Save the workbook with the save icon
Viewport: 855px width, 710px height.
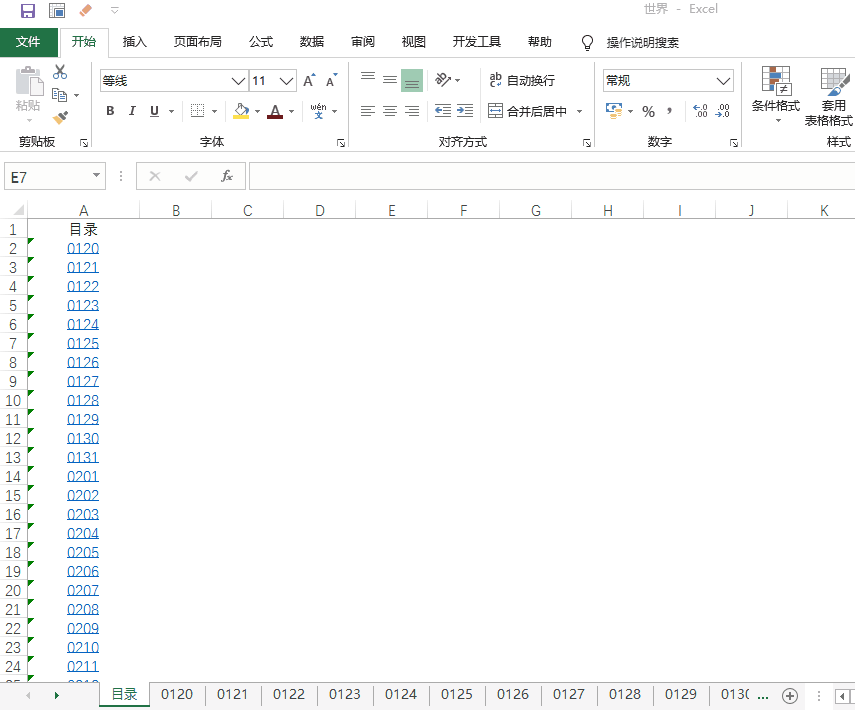tap(28, 10)
